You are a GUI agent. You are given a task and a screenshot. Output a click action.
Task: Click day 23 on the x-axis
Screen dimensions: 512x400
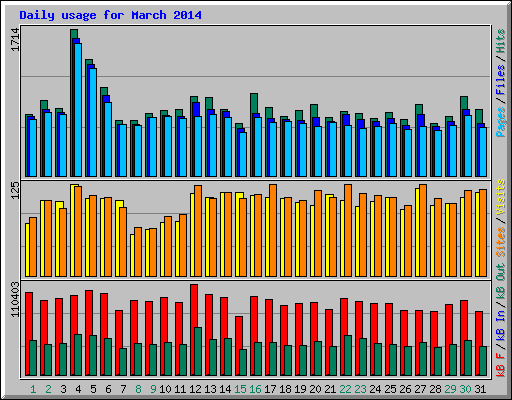360,389
